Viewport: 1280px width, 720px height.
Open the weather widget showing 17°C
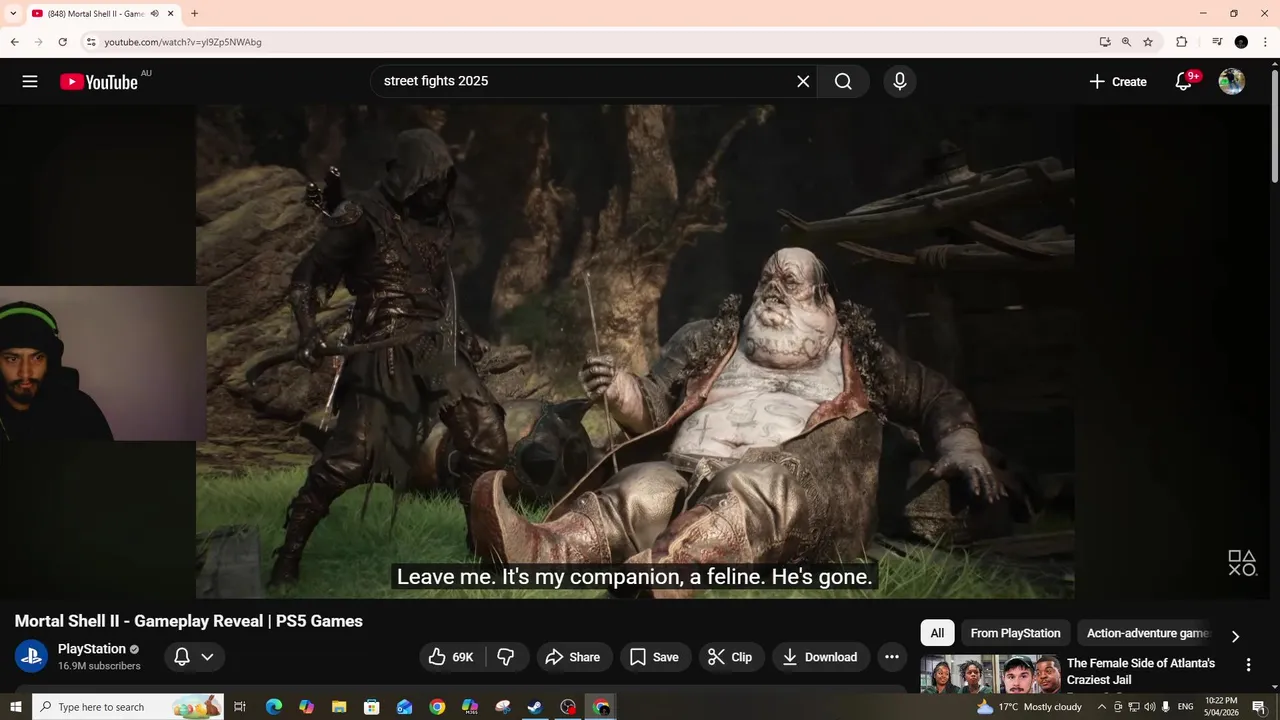[1030, 707]
